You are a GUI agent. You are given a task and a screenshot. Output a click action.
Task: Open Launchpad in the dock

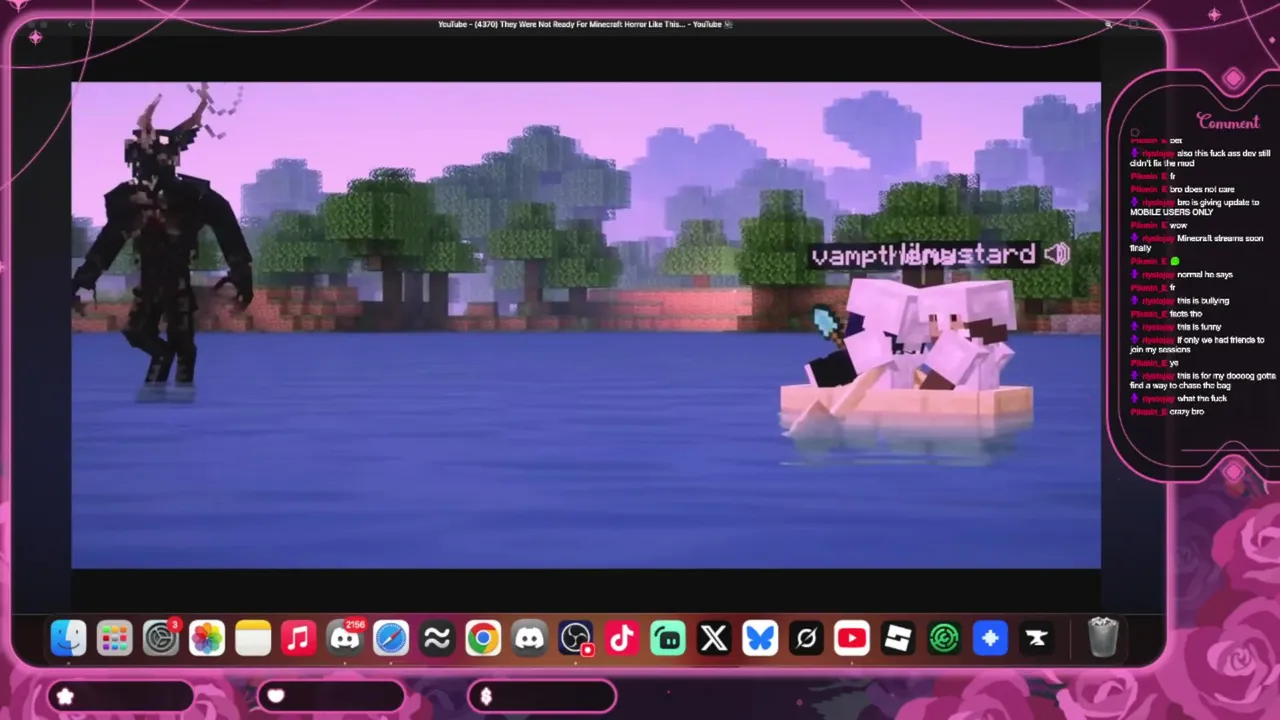click(114, 638)
